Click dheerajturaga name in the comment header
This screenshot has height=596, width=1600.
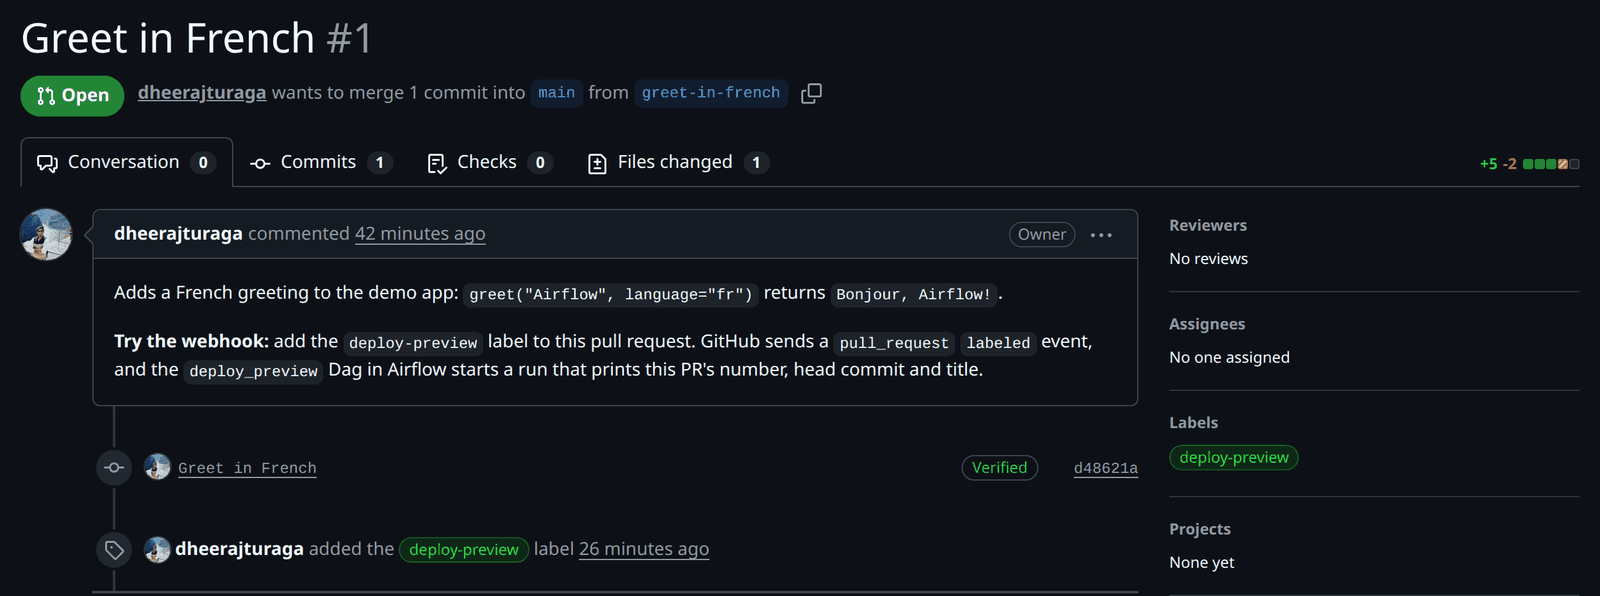tap(178, 233)
